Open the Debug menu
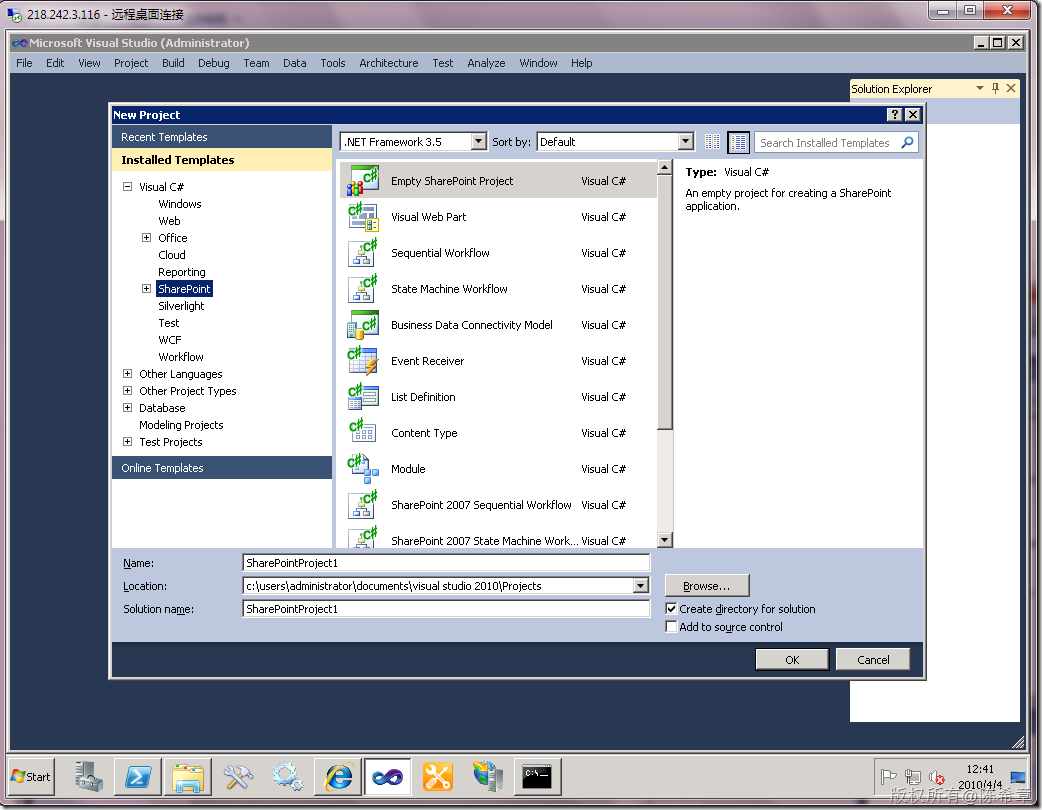This screenshot has height=810, width=1042. tap(213, 63)
